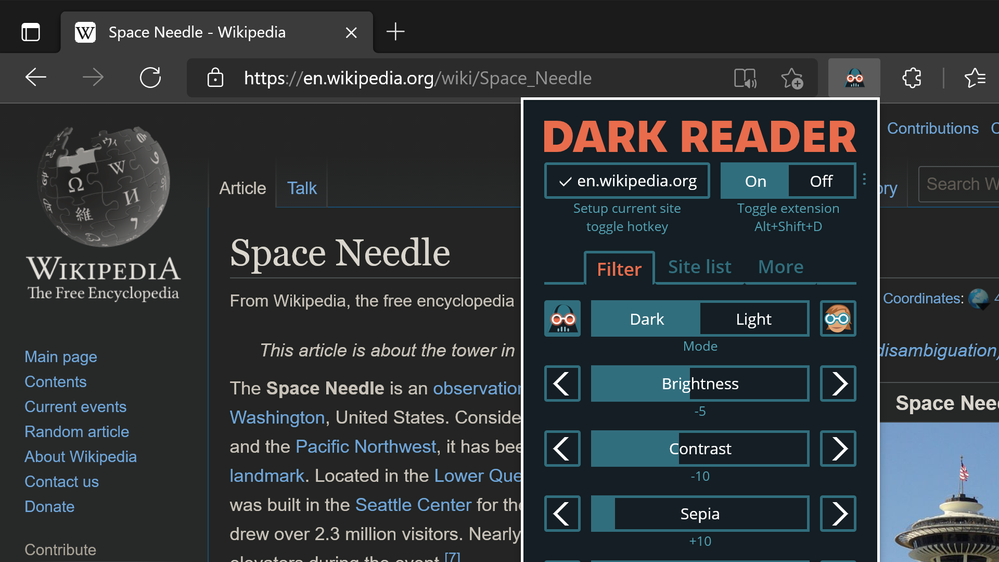Select Light mode
999x562 pixels.
[754, 319]
